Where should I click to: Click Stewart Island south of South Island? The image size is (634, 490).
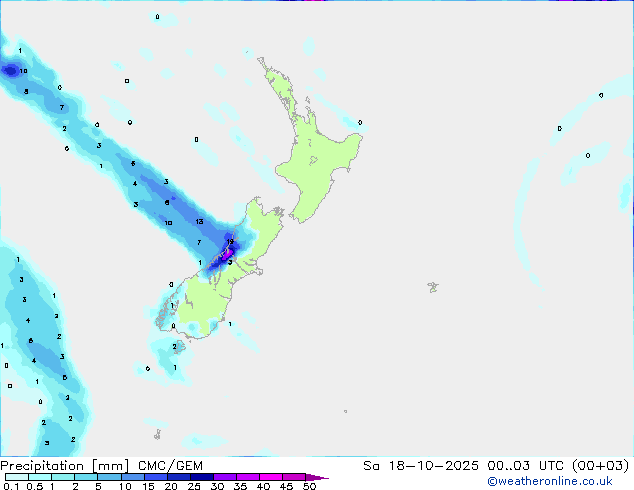coord(179,347)
